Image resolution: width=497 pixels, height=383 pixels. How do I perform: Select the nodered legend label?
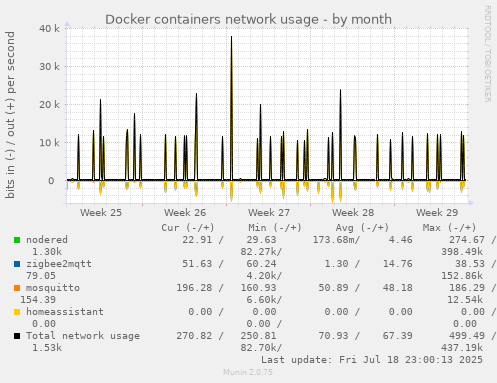tap(47, 240)
